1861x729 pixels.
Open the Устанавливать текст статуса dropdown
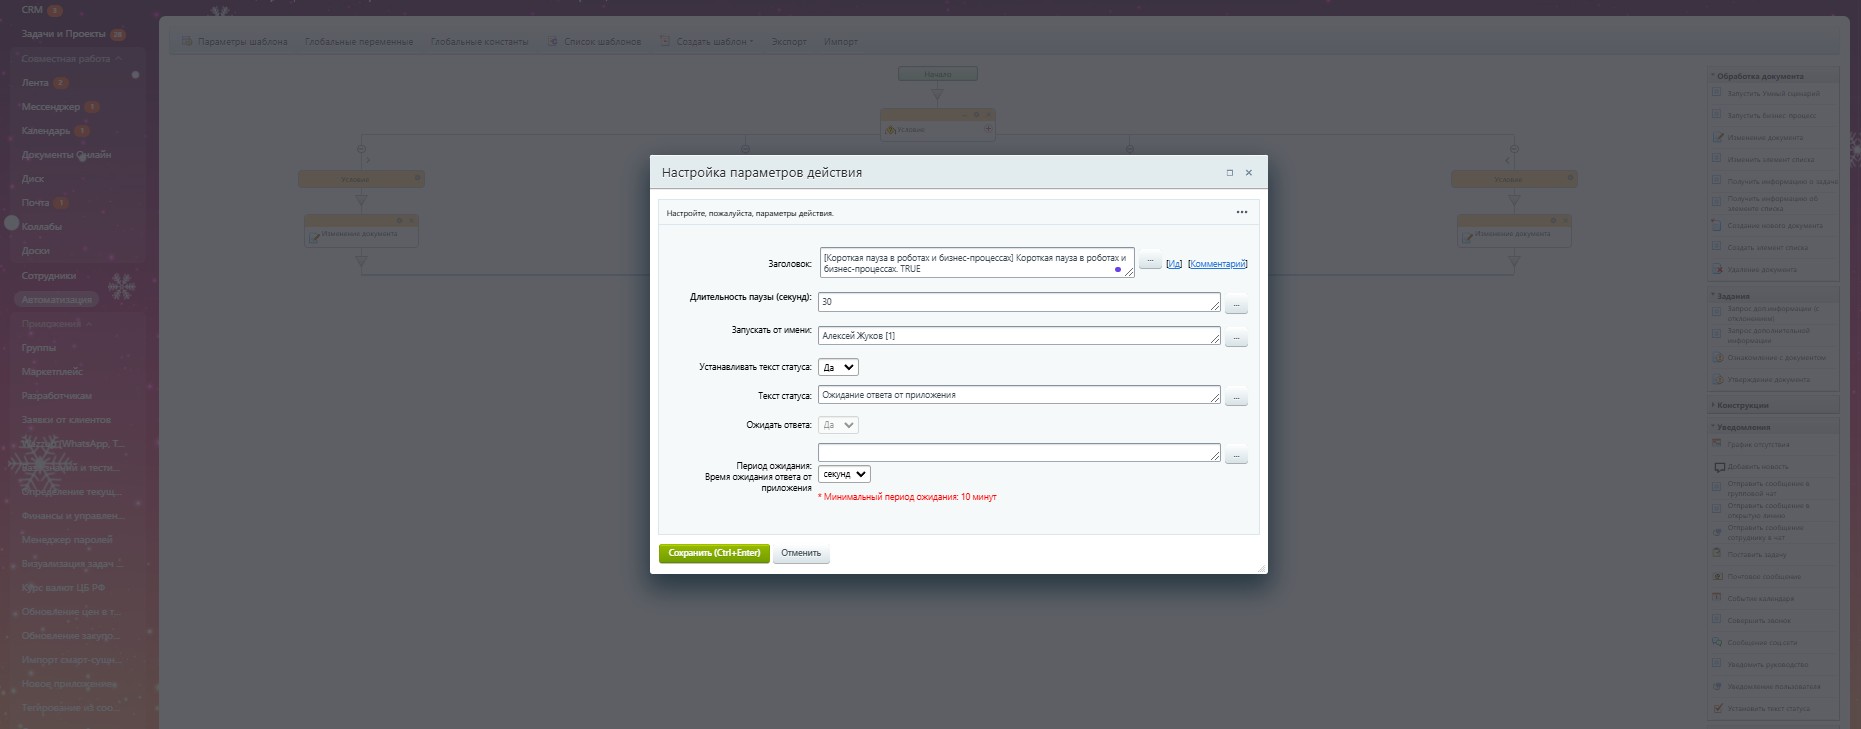[x=838, y=367]
